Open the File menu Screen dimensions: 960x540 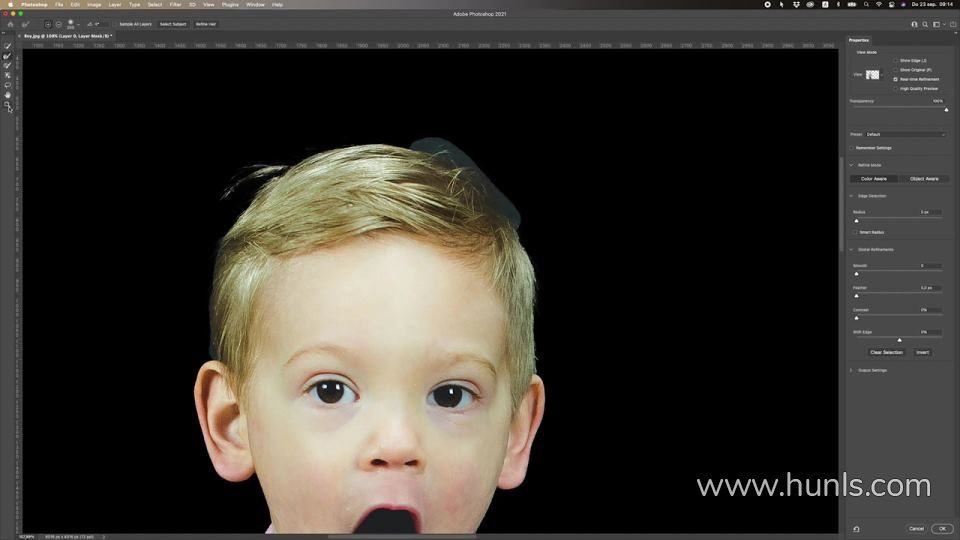click(x=59, y=4)
